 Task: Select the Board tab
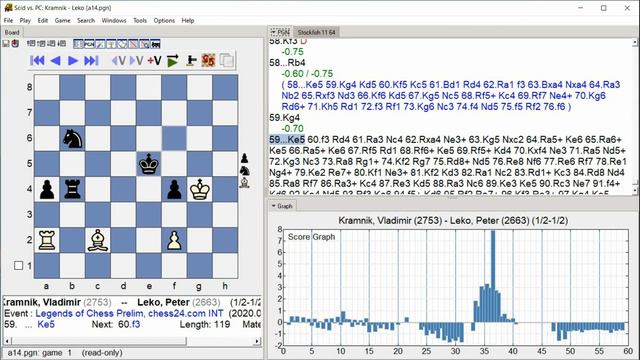(x=12, y=32)
